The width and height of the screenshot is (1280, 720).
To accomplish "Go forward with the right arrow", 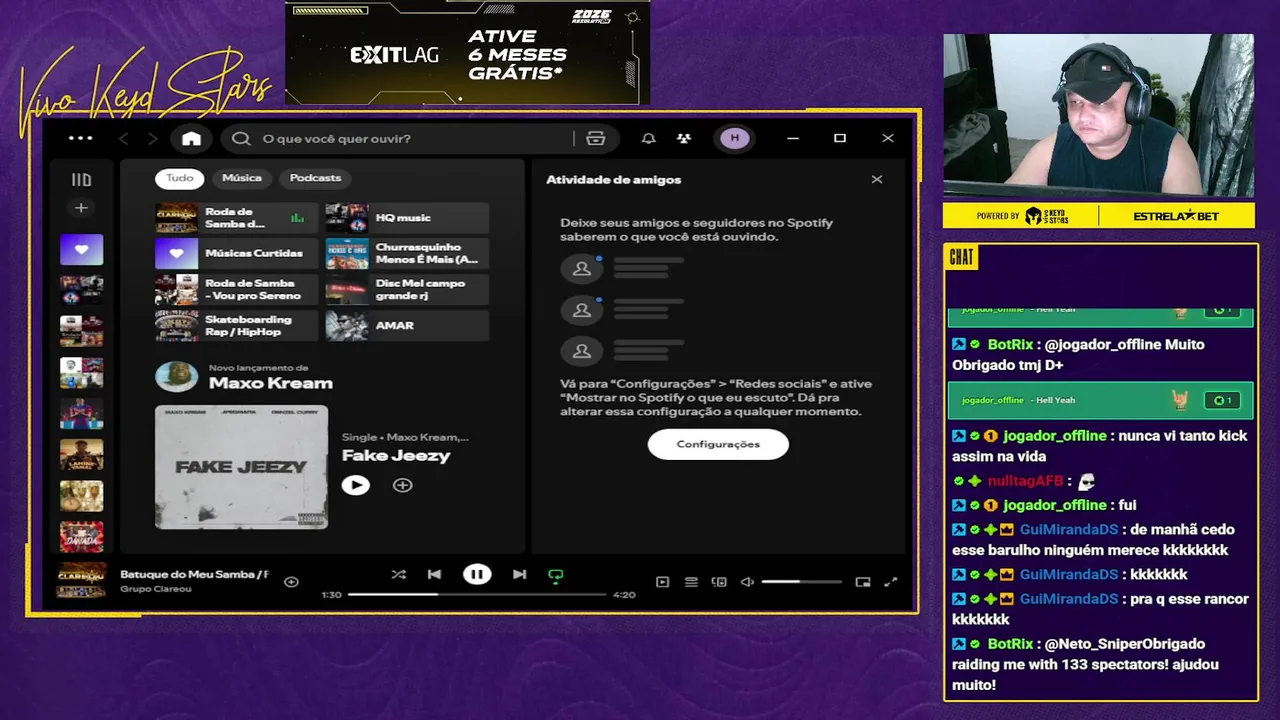I will coord(153,139).
